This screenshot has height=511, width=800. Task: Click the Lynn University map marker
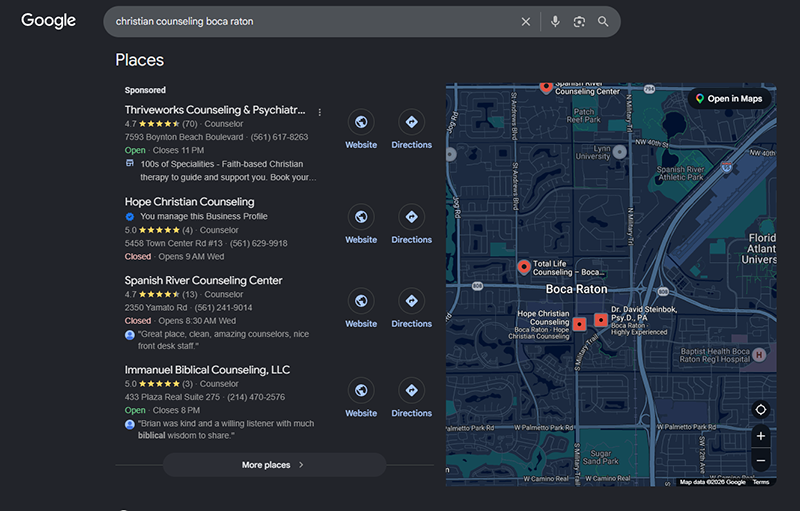[x=619, y=152]
